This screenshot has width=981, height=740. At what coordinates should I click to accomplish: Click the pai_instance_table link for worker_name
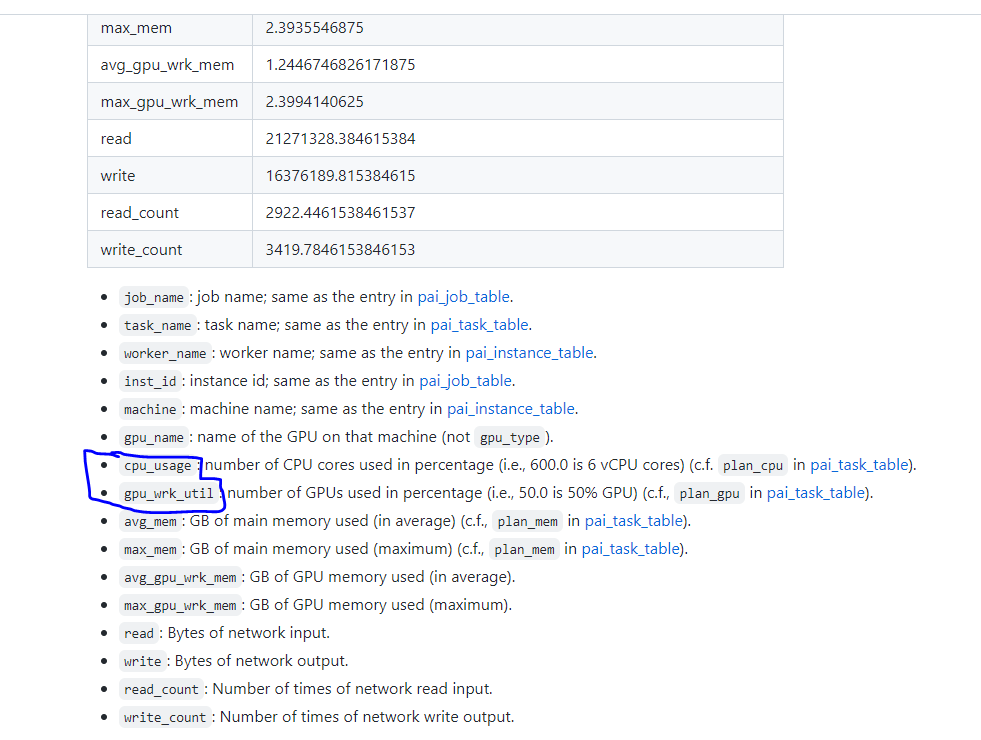pyautogui.click(x=529, y=352)
